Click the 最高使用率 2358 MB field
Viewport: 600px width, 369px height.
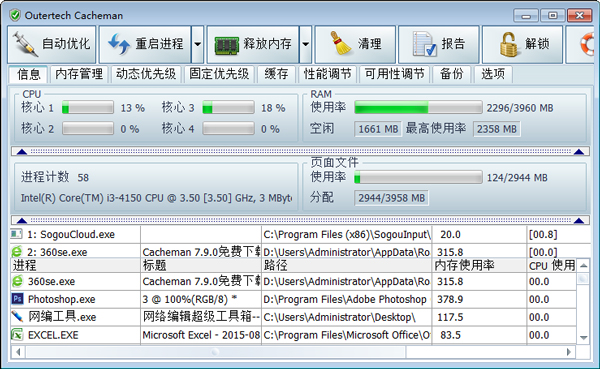point(497,129)
